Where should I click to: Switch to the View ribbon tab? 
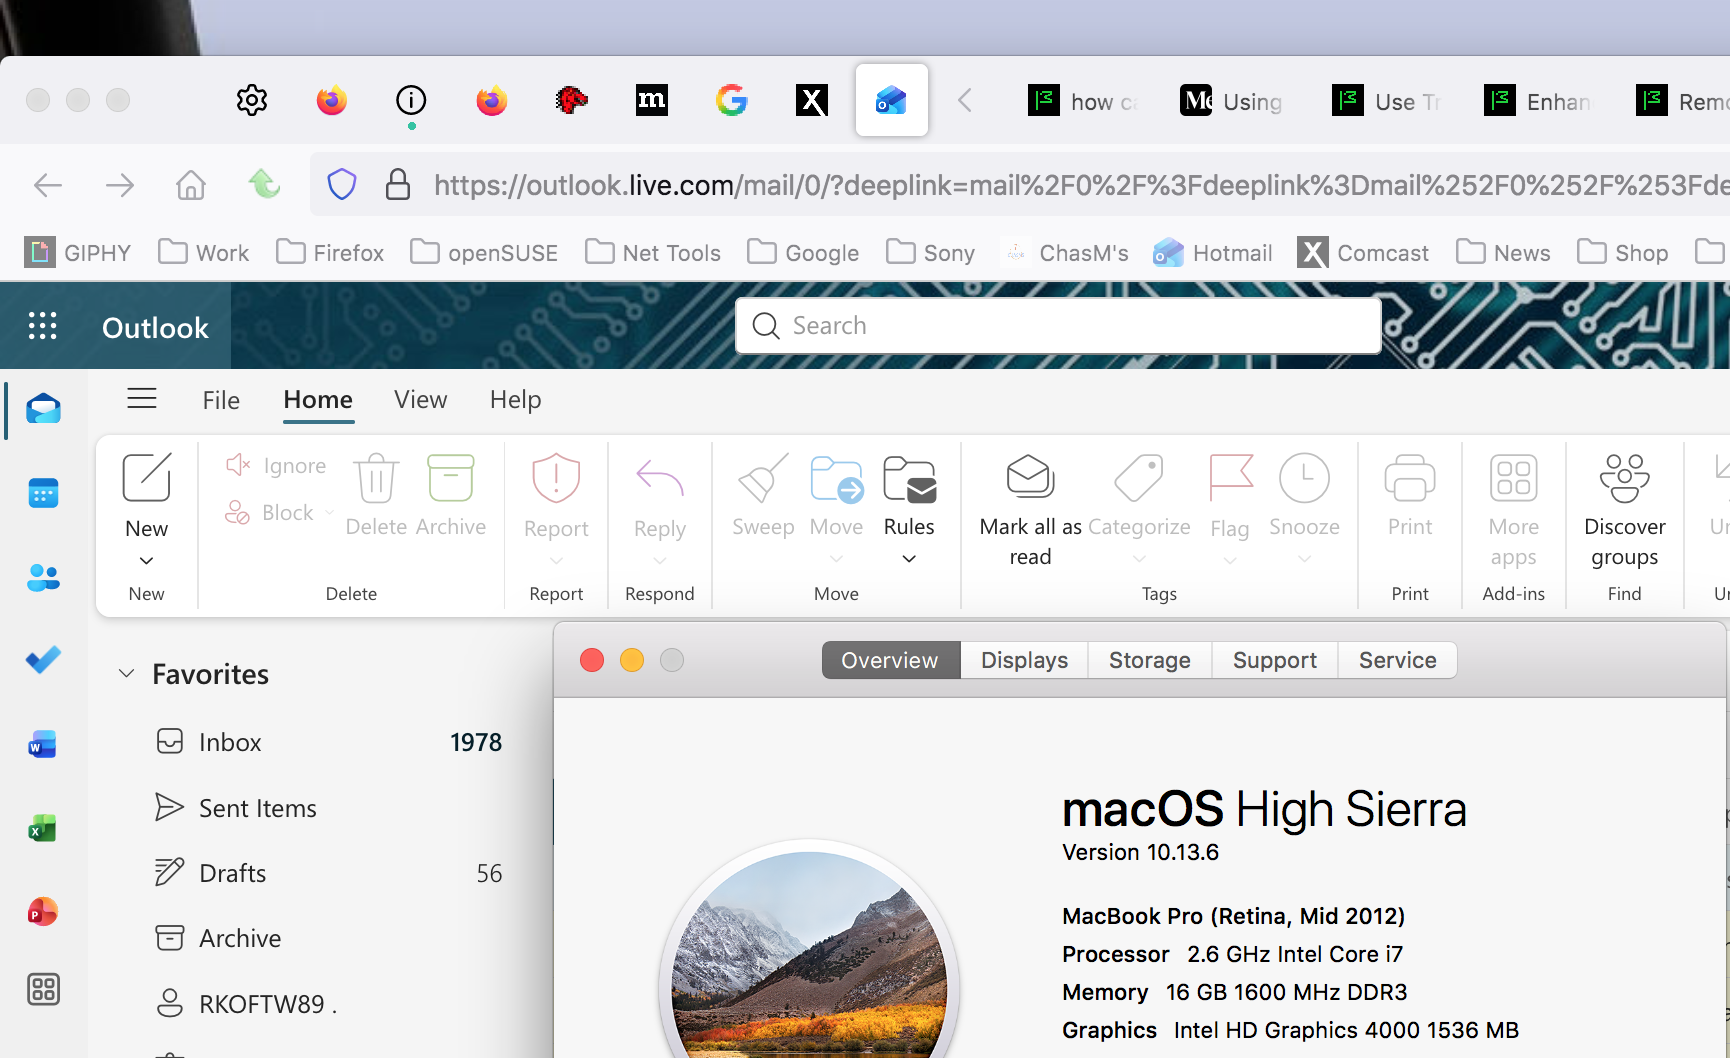[x=420, y=400]
